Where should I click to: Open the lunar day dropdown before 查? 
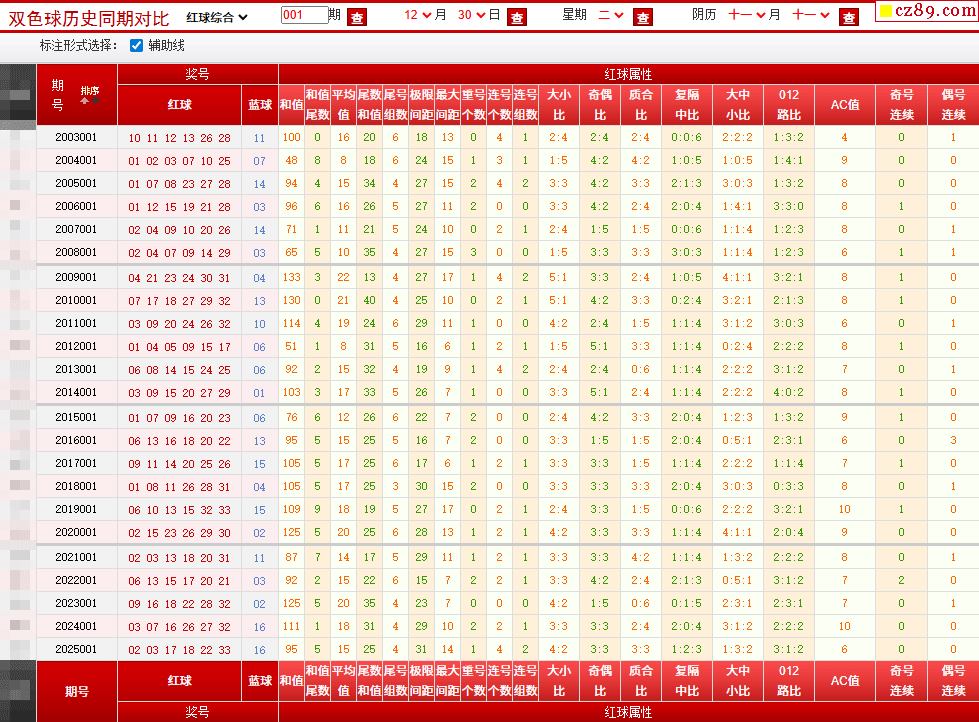pyautogui.click(x=810, y=16)
